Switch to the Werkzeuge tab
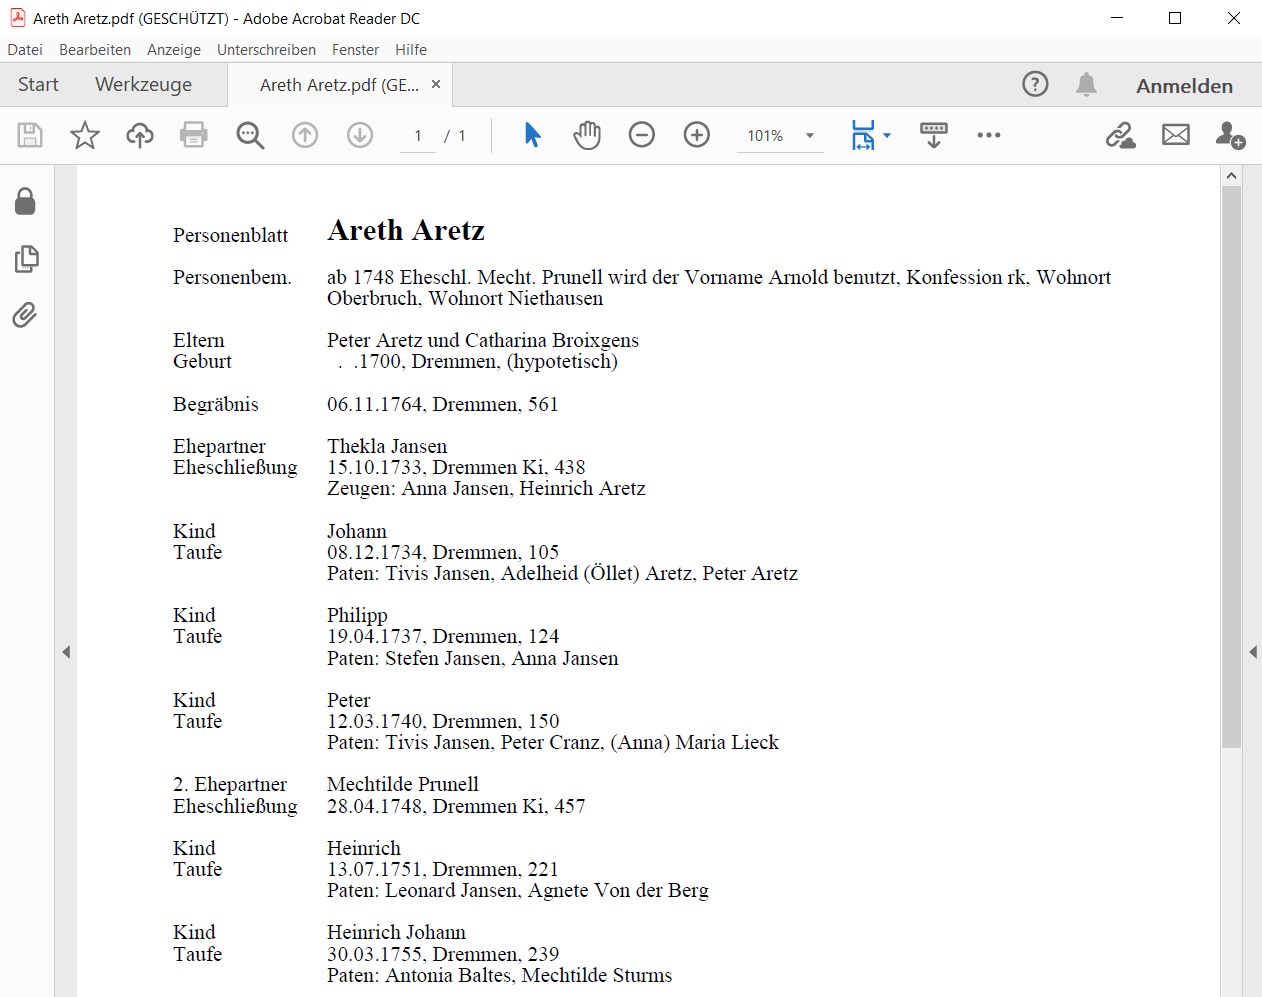This screenshot has height=997, width=1262. coord(143,85)
